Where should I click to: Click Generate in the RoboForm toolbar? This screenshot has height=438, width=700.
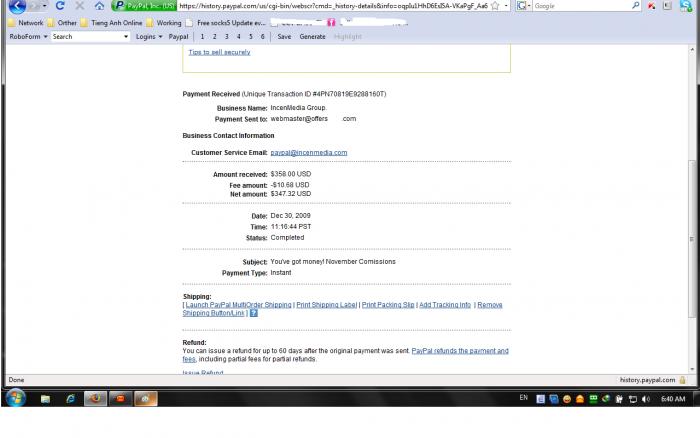click(x=312, y=37)
